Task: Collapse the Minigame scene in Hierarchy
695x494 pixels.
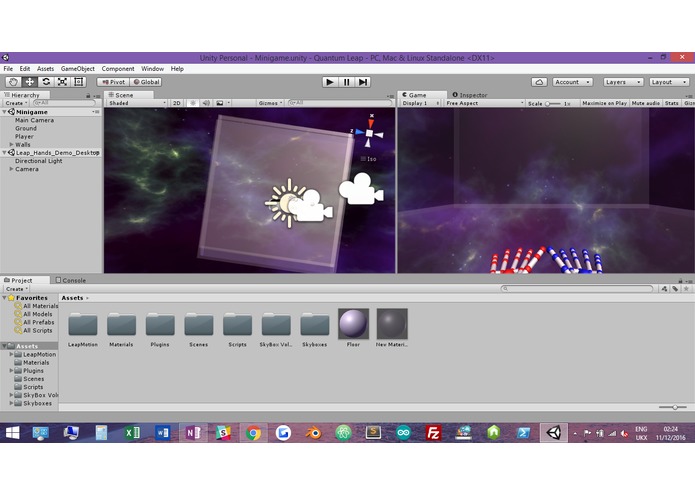Action: pyautogui.click(x=4, y=112)
